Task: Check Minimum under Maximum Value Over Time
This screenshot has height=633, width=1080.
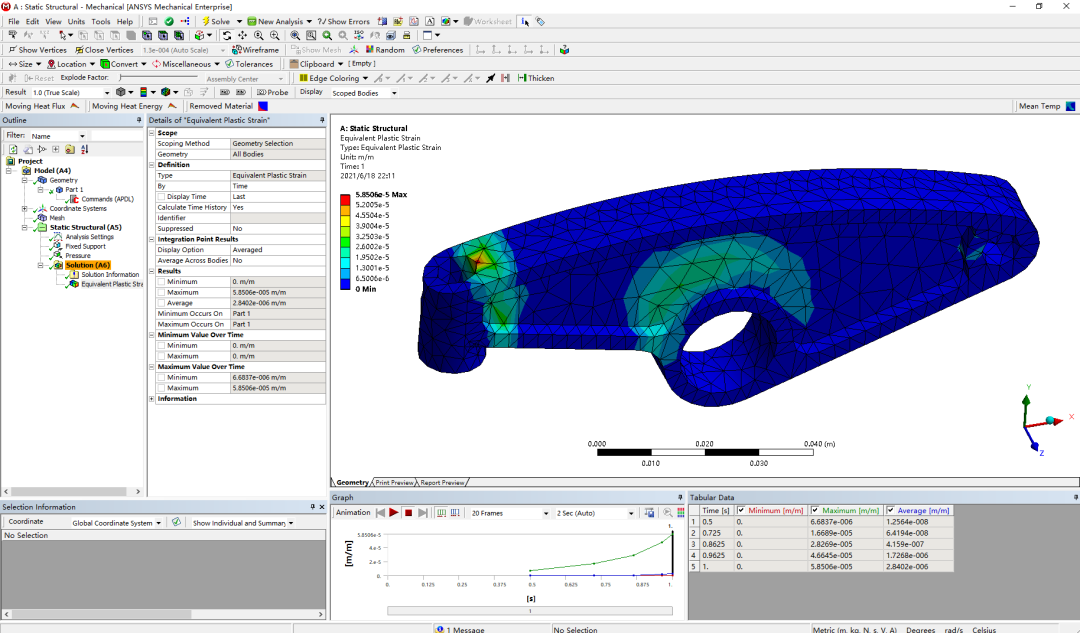Action: (161, 377)
